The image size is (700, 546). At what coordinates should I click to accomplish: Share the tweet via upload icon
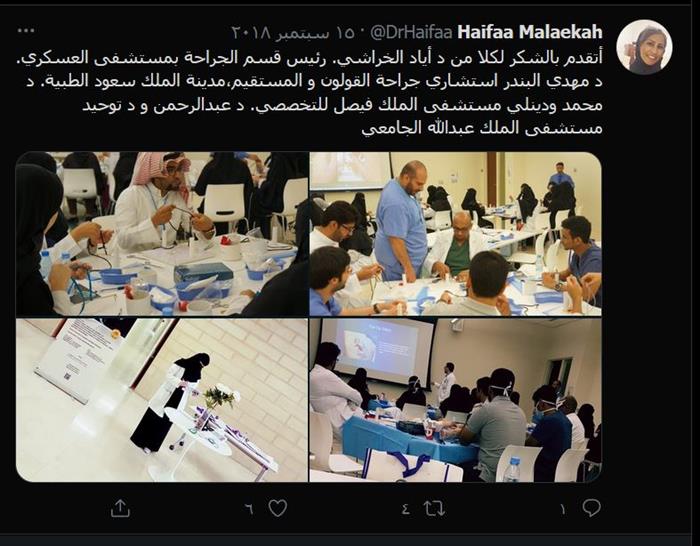[120, 508]
